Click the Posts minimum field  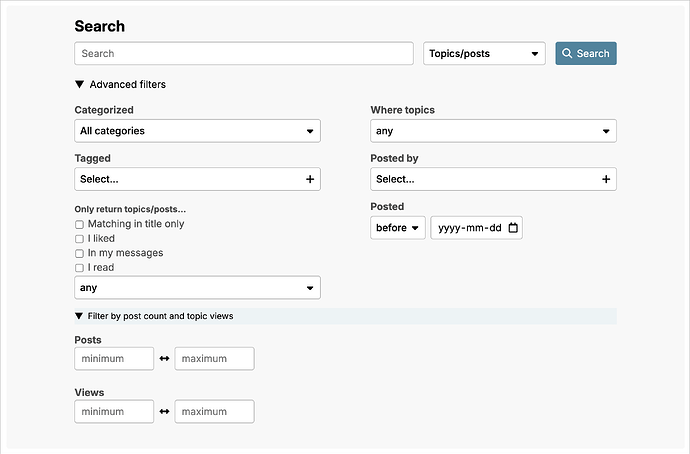click(x=114, y=359)
